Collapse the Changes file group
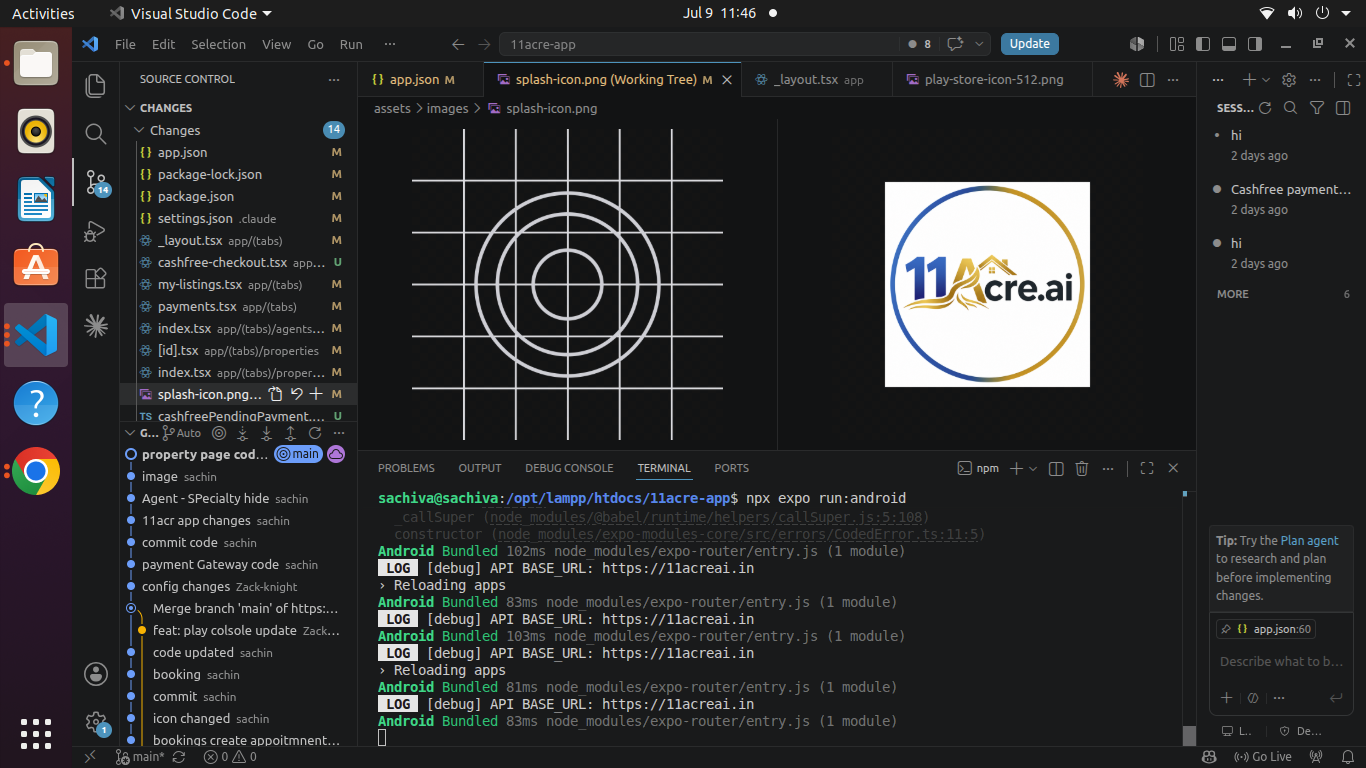The height and width of the screenshot is (768, 1366). click(140, 130)
